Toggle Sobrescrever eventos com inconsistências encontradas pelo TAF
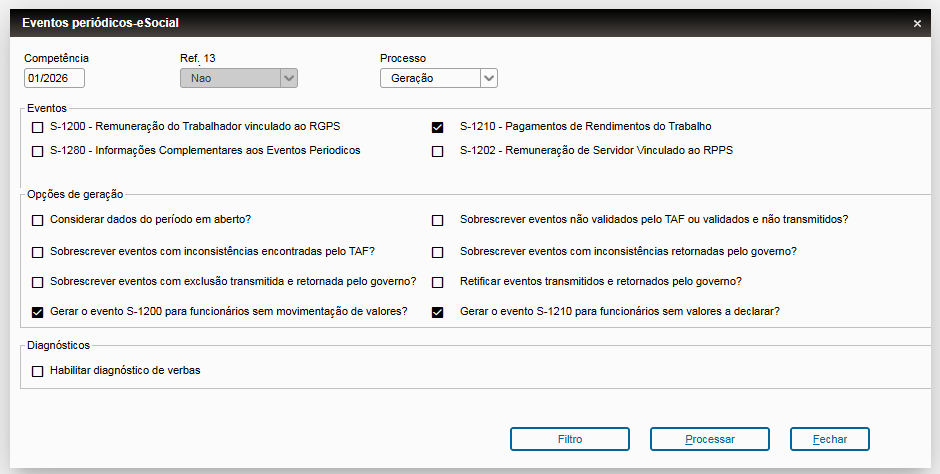The width and height of the screenshot is (940, 474). click(x=38, y=252)
